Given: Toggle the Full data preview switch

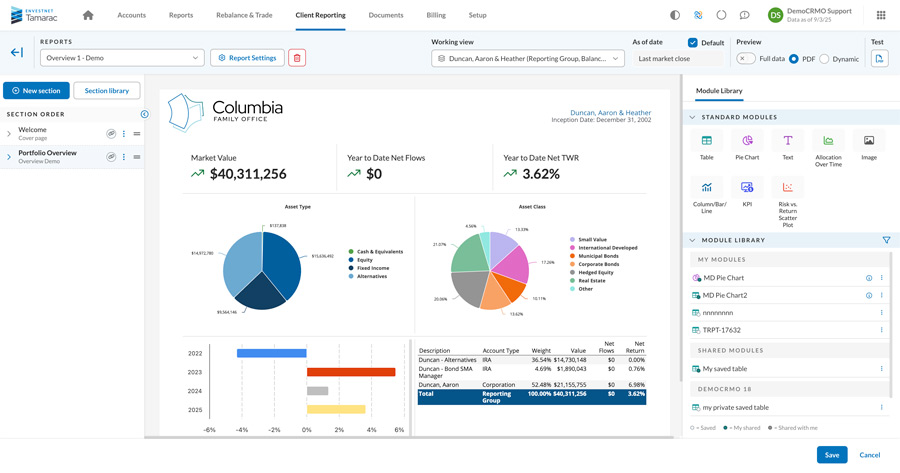Looking at the screenshot, I should tap(746, 59).
